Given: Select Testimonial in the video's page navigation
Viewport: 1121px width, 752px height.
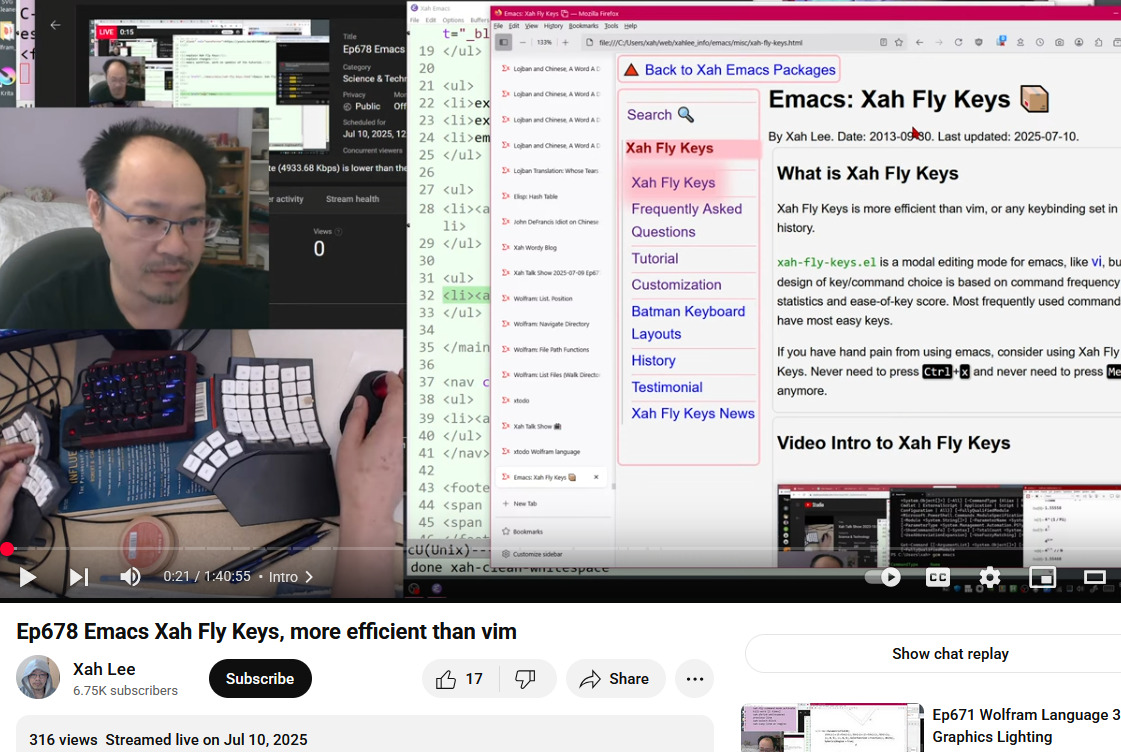Looking at the screenshot, I should [x=667, y=387].
